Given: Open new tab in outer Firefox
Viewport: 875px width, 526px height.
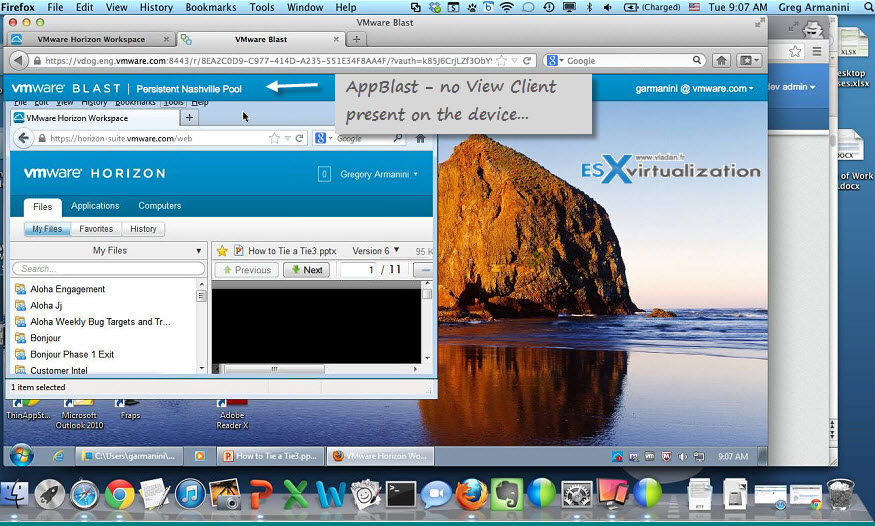Looking at the screenshot, I should 356,39.
